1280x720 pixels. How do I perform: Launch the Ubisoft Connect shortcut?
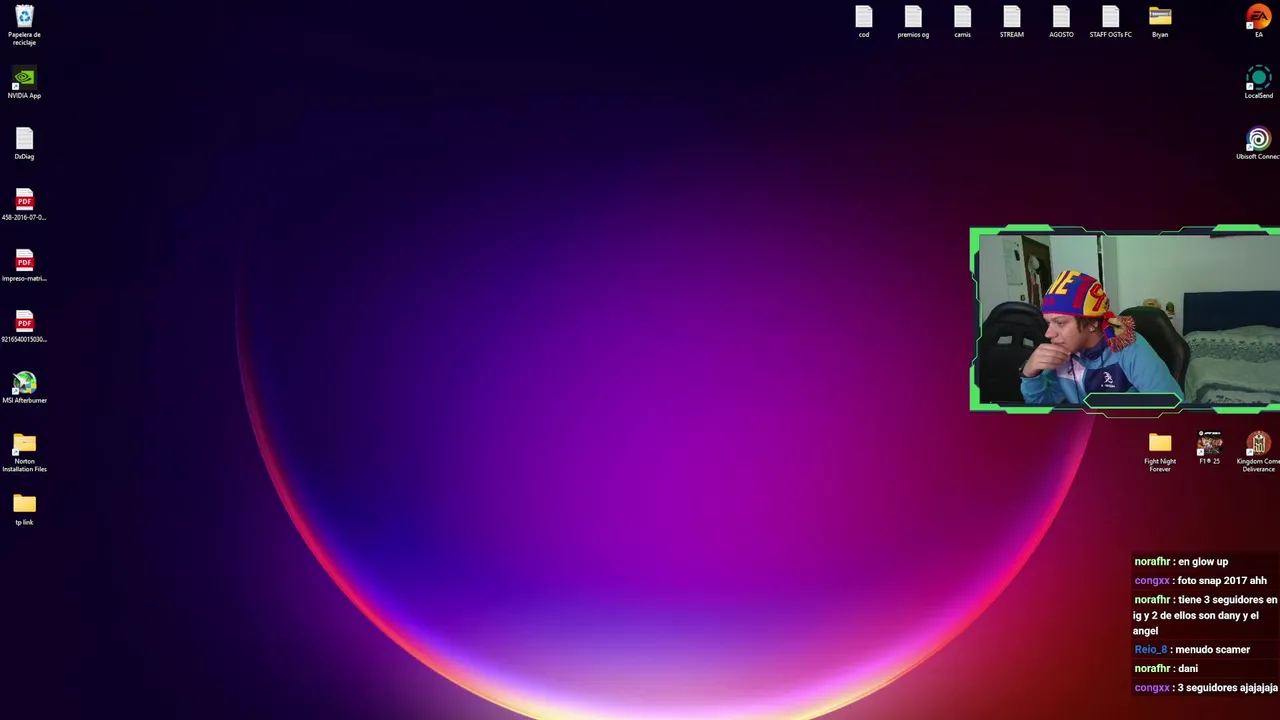pos(1258,144)
